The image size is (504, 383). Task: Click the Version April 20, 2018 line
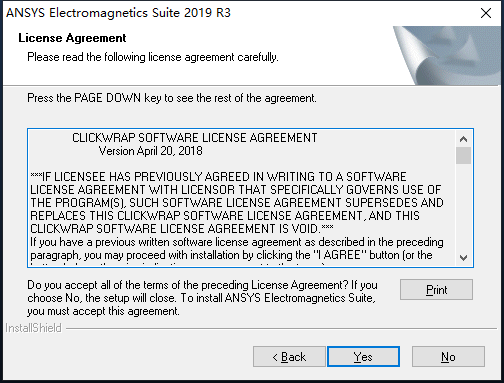150,151
